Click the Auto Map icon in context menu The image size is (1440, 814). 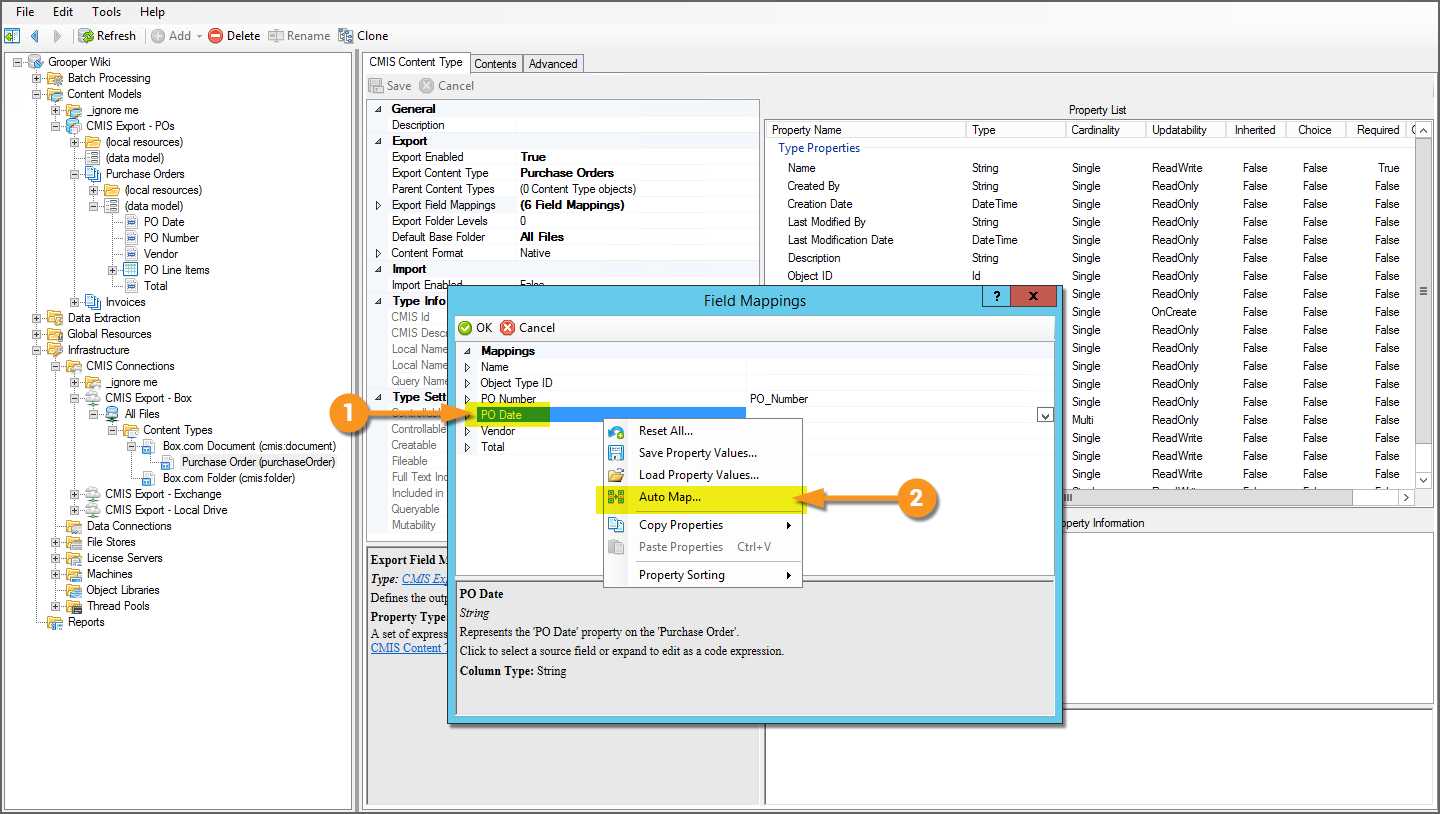point(616,497)
